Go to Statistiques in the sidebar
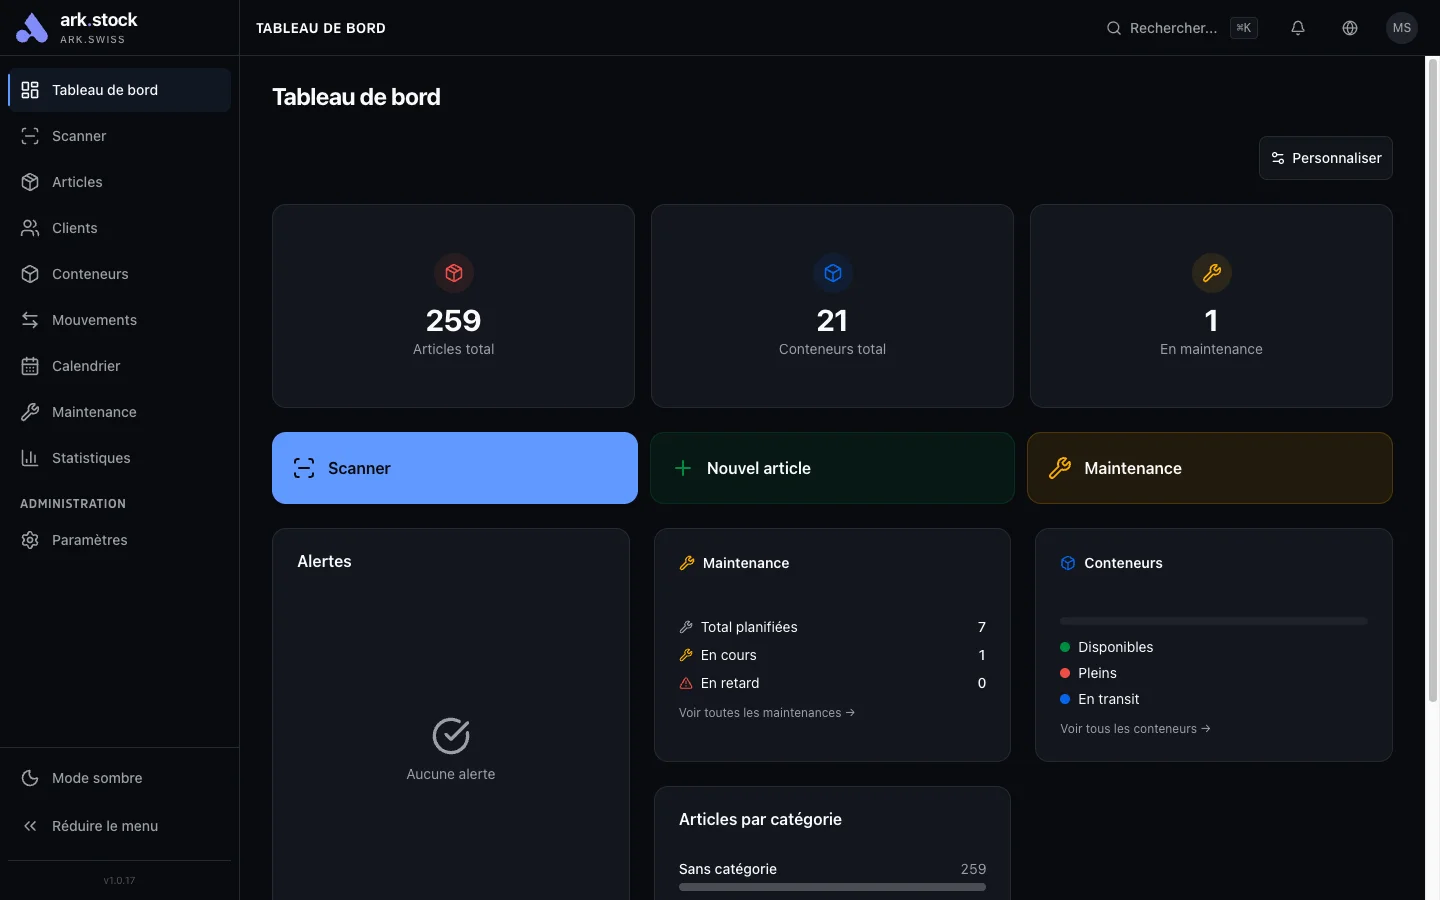The width and height of the screenshot is (1440, 900). pos(91,458)
